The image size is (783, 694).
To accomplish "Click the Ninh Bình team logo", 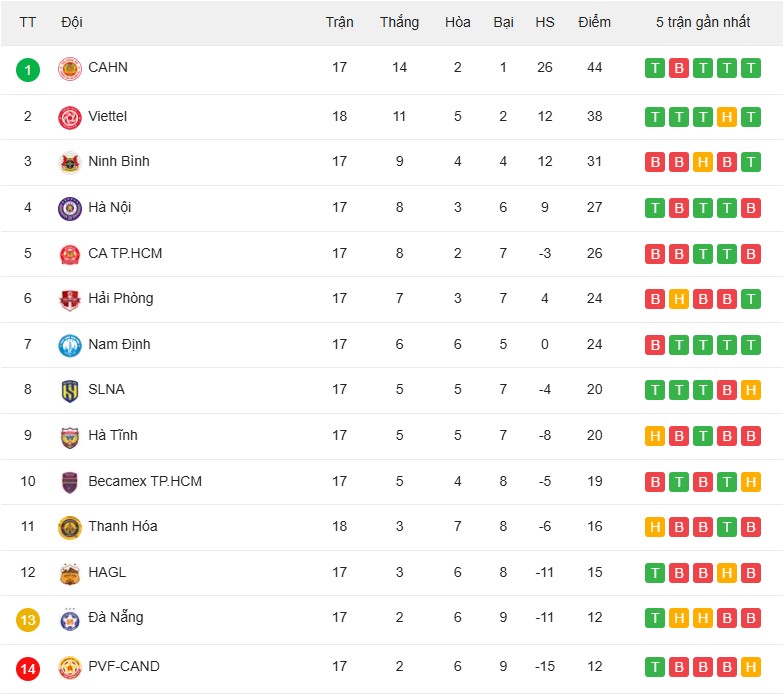I will click(69, 162).
